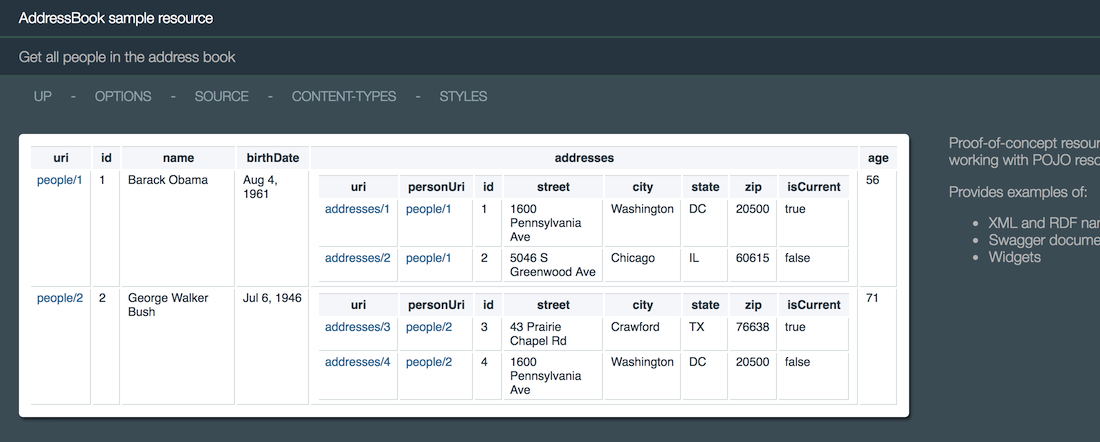Click personUri people/2 in addresses/4 row

coord(428,362)
